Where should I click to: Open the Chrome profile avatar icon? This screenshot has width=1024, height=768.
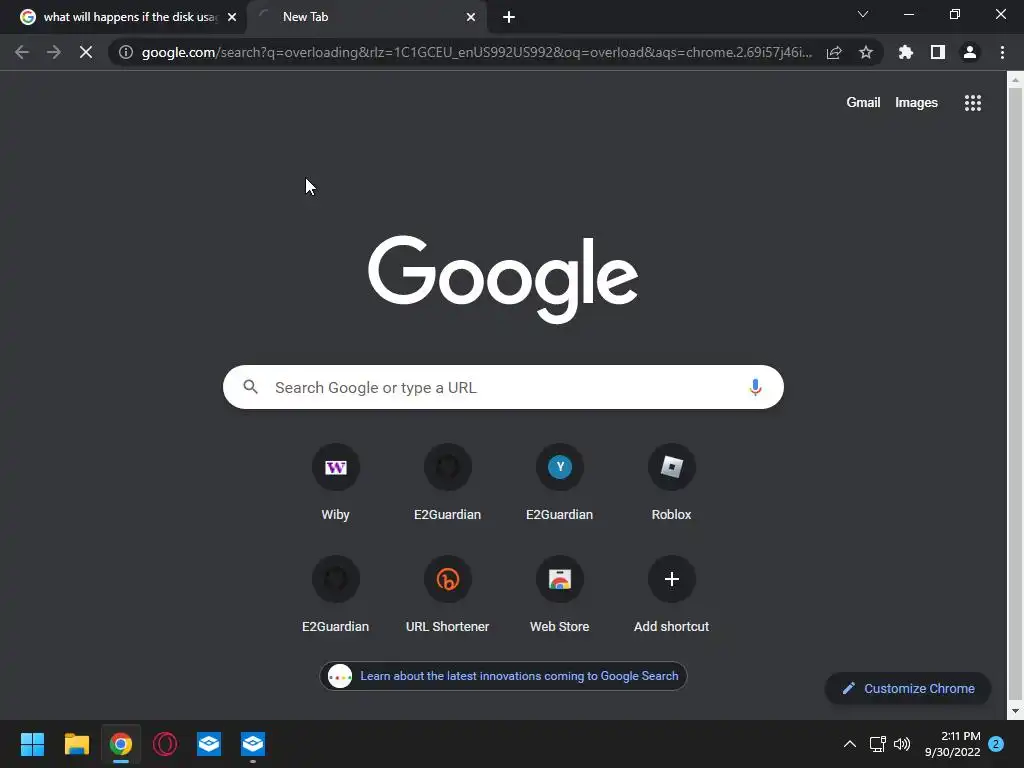970,52
